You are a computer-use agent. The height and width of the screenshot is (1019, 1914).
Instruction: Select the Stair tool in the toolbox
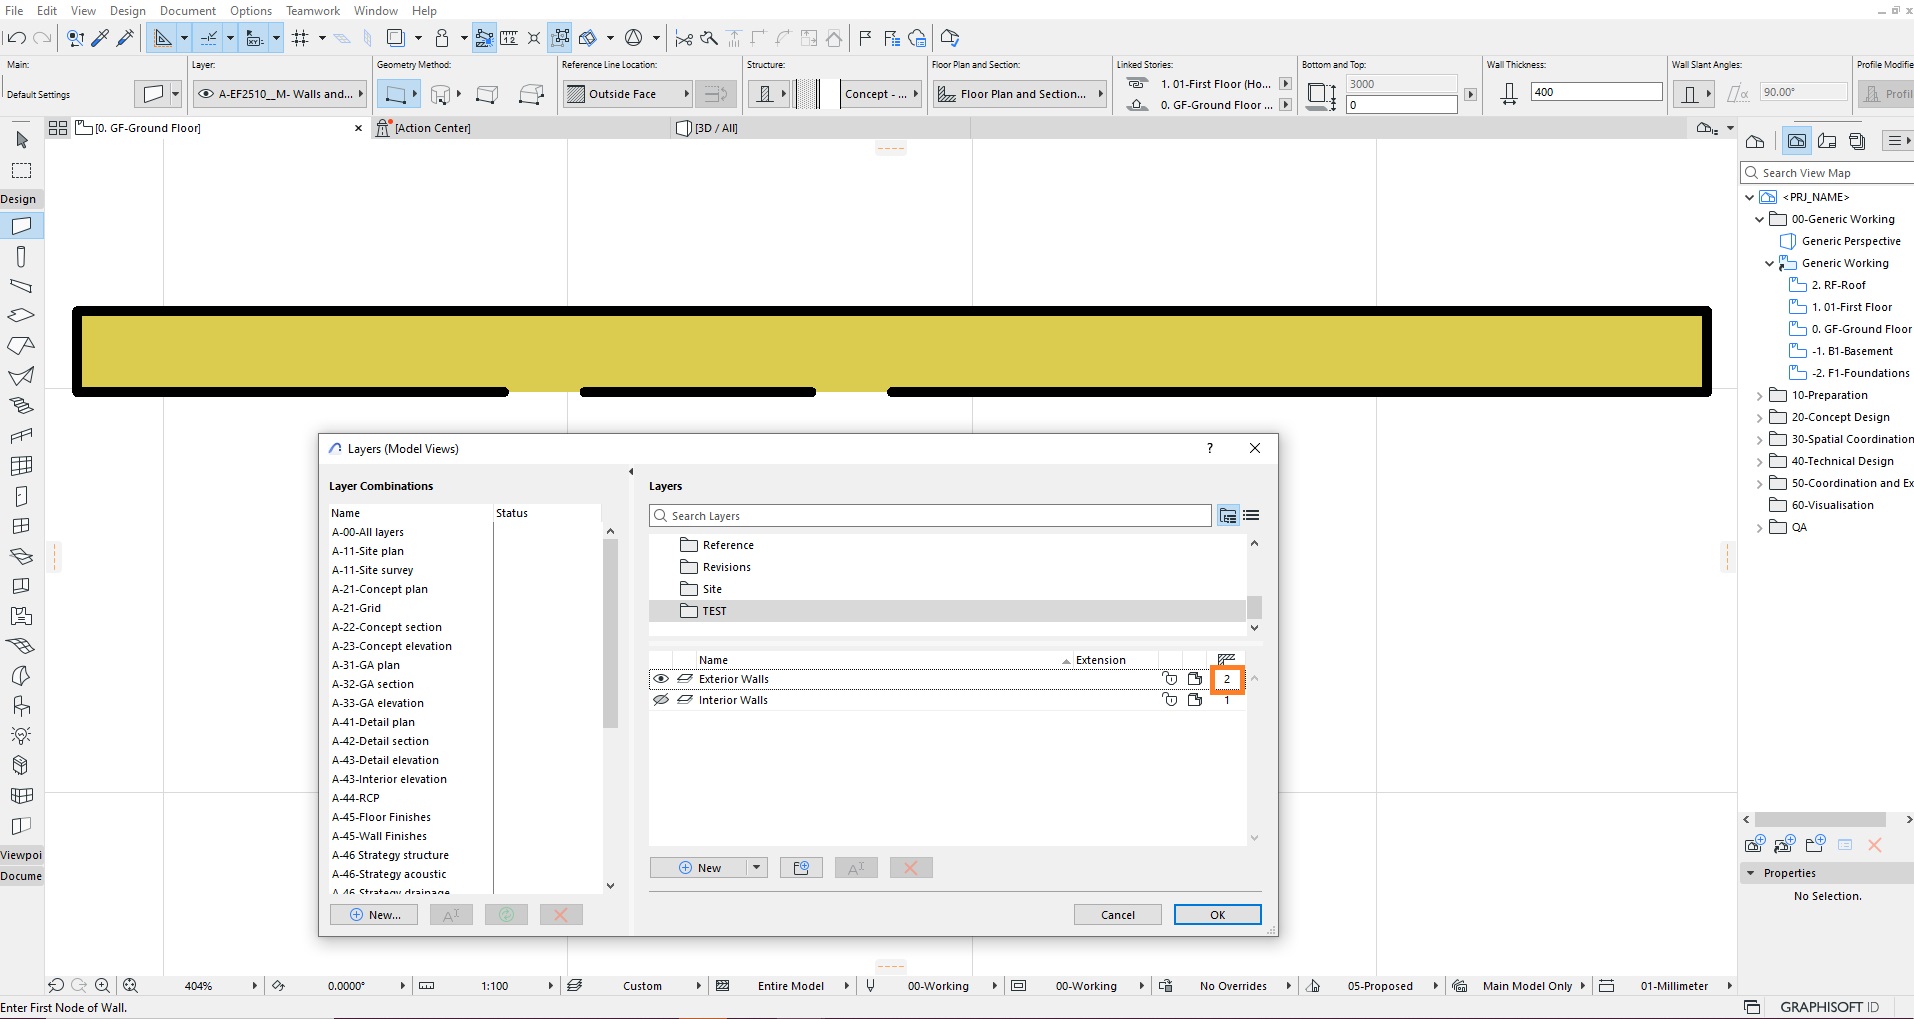coord(21,406)
